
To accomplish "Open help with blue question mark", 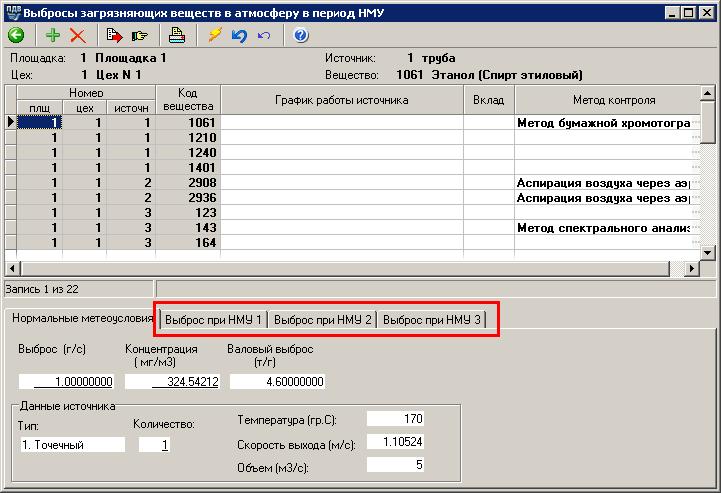I will click(x=300, y=36).
